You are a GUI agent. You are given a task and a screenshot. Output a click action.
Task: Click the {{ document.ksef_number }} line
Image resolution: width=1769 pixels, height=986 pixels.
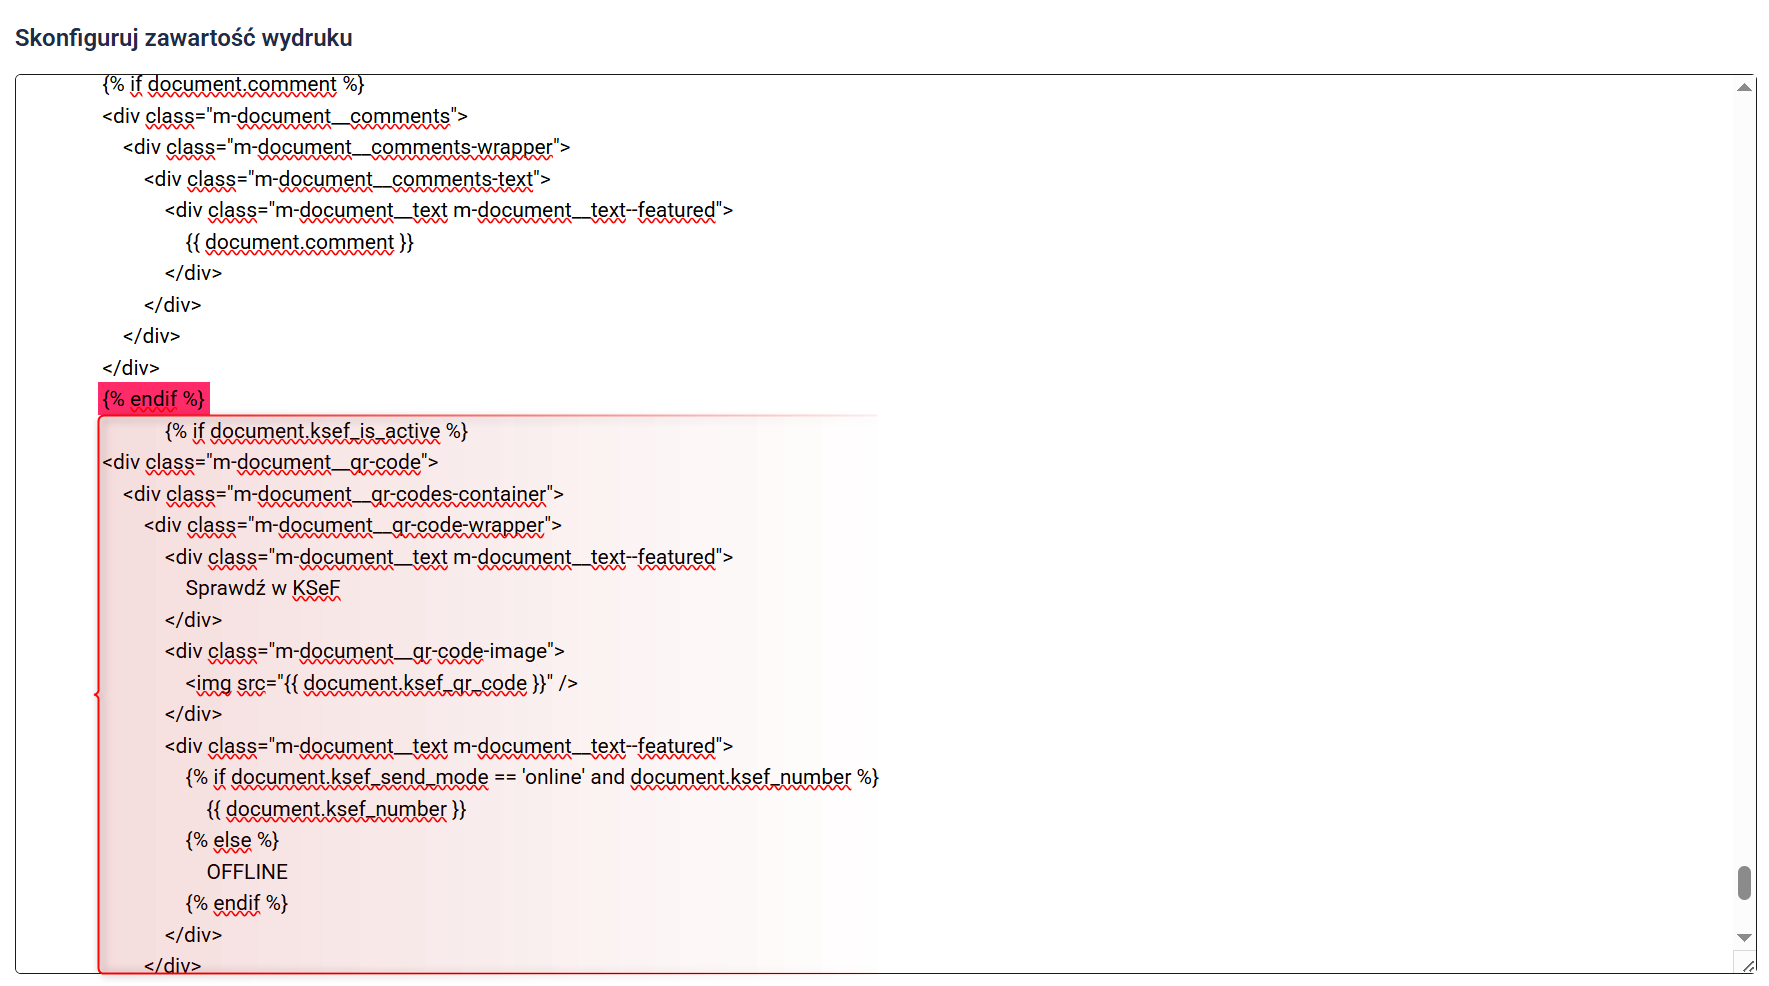(x=336, y=809)
